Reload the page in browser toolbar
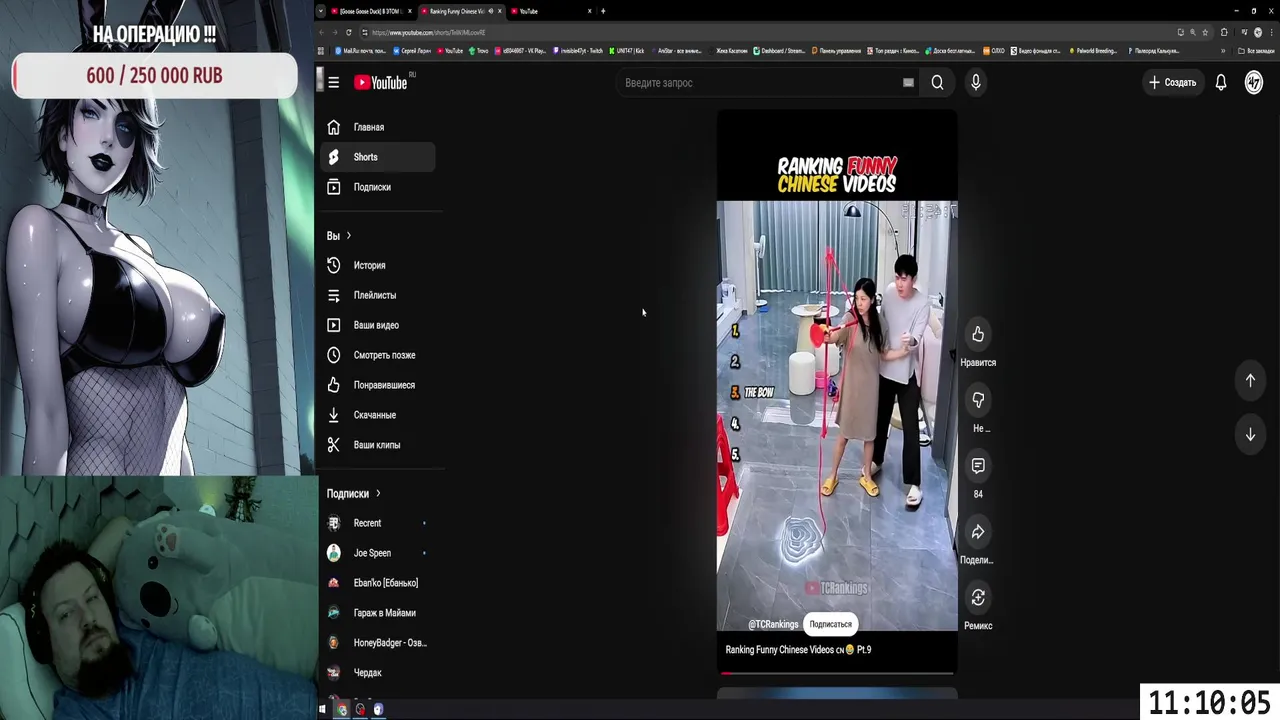 [x=348, y=32]
